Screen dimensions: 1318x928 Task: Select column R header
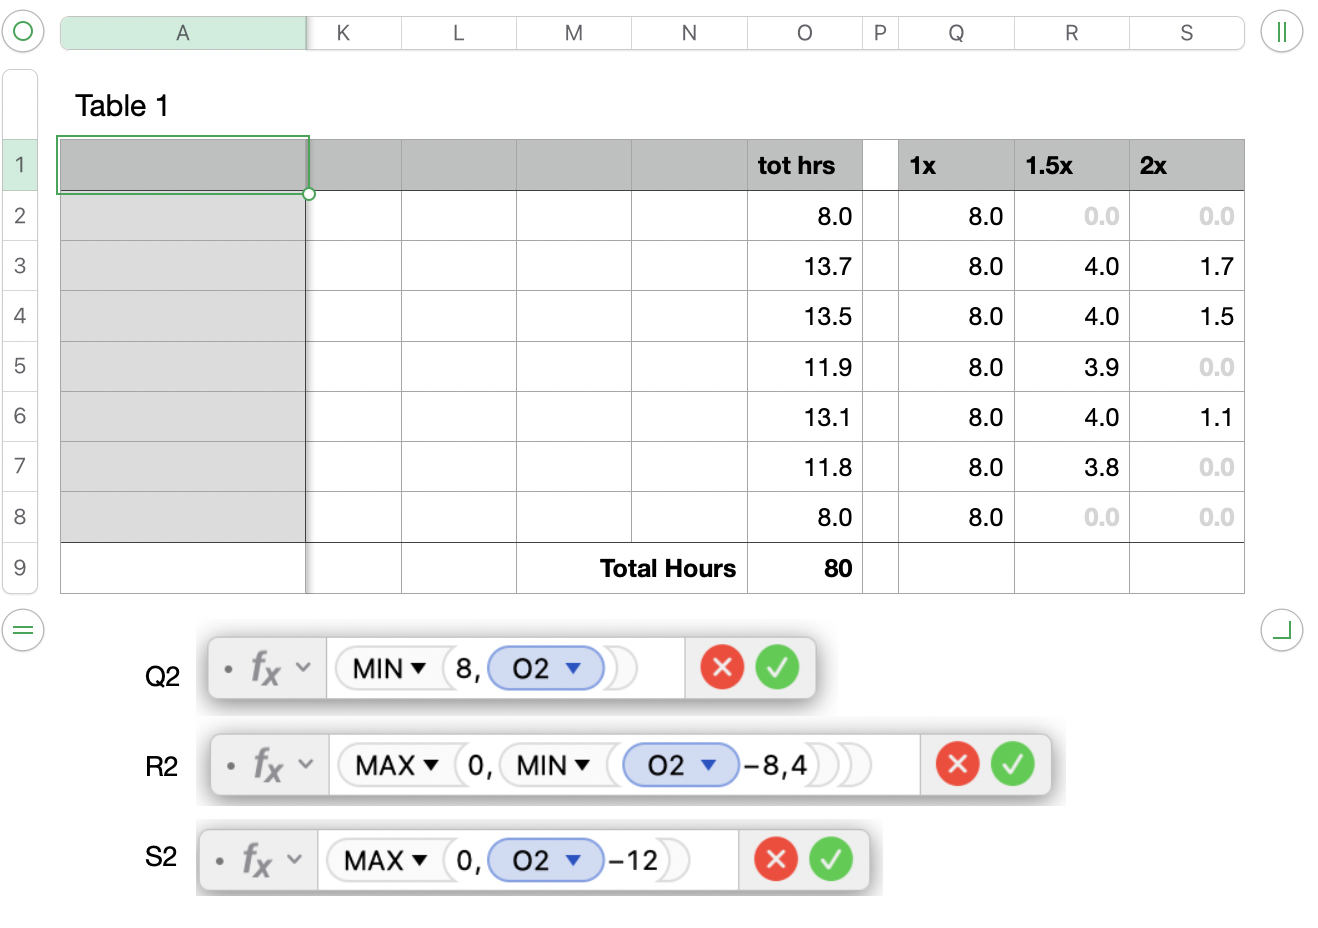pyautogui.click(x=1071, y=33)
